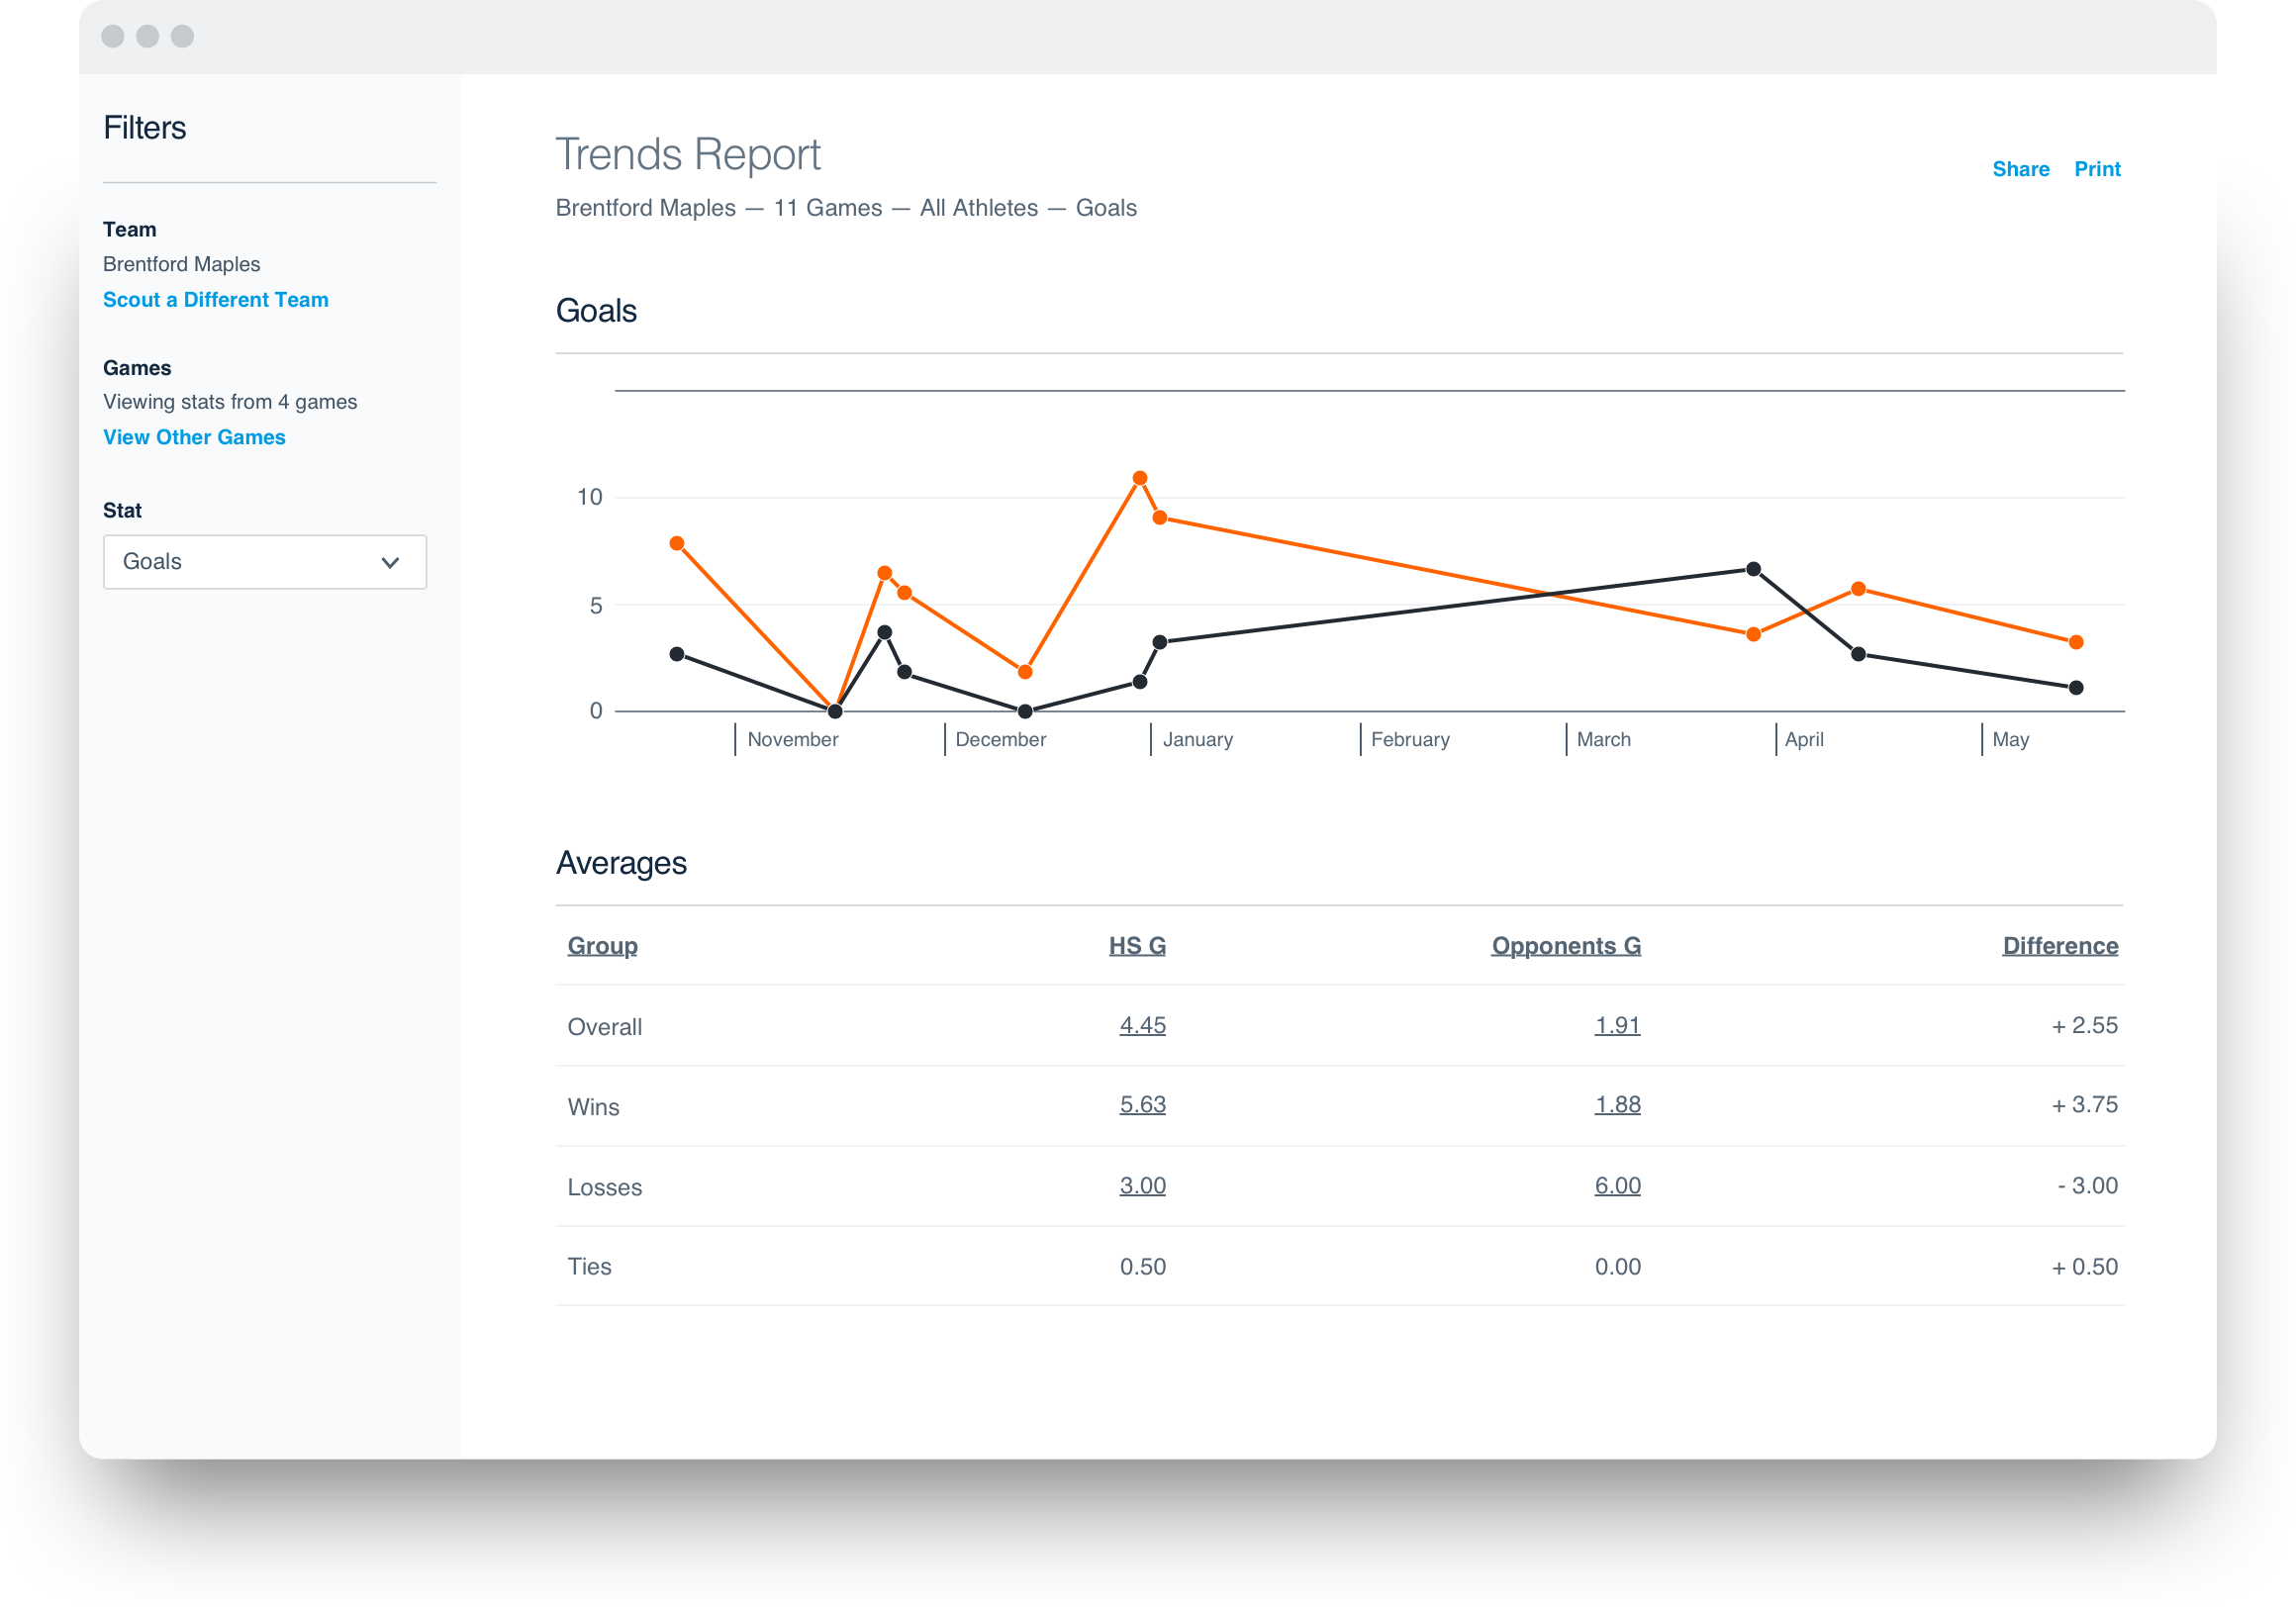Click Wins opponents value 1.88

(x=1617, y=1105)
